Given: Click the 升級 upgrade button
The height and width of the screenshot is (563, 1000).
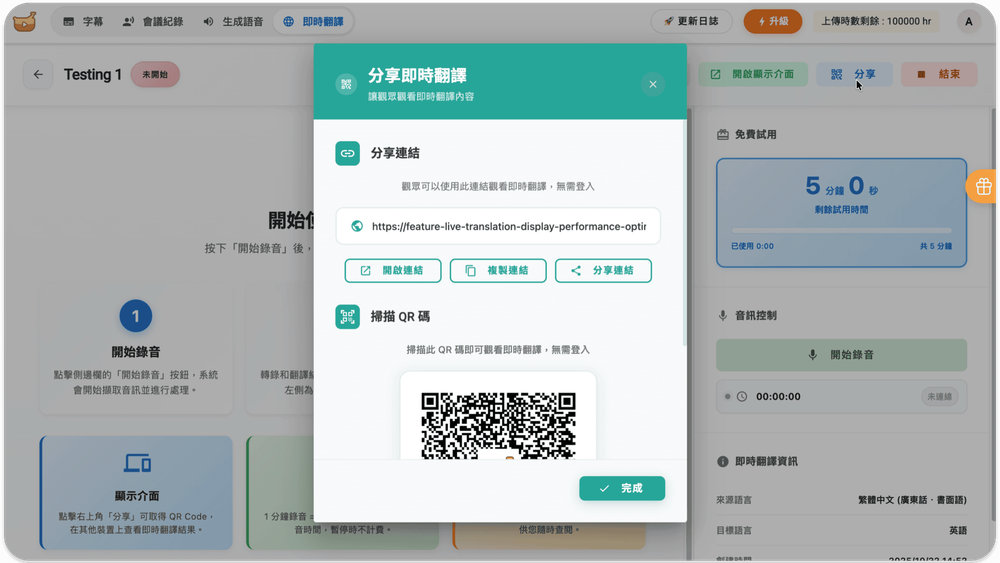Looking at the screenshot, I should pos(772,21).
